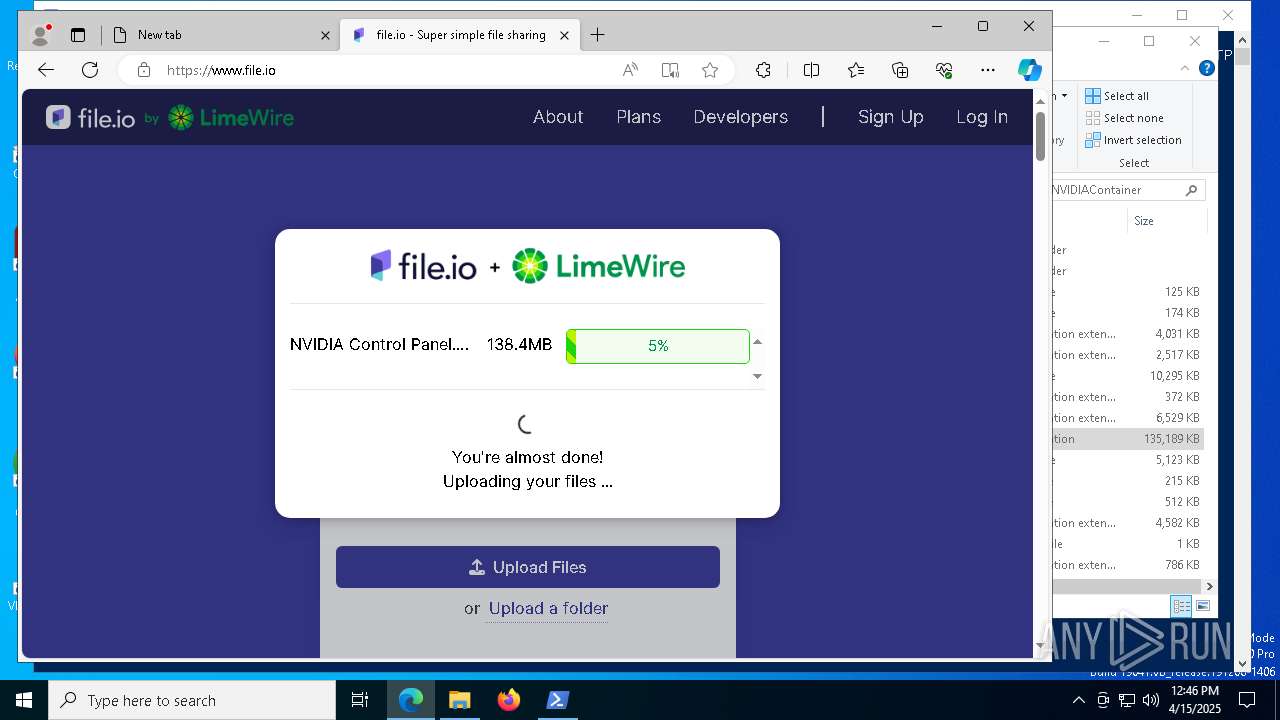This screenshot has height=720, width=1280.
Task: Click Sign Up in the site header
Action: pyautogui.click(x=891, y=117)
